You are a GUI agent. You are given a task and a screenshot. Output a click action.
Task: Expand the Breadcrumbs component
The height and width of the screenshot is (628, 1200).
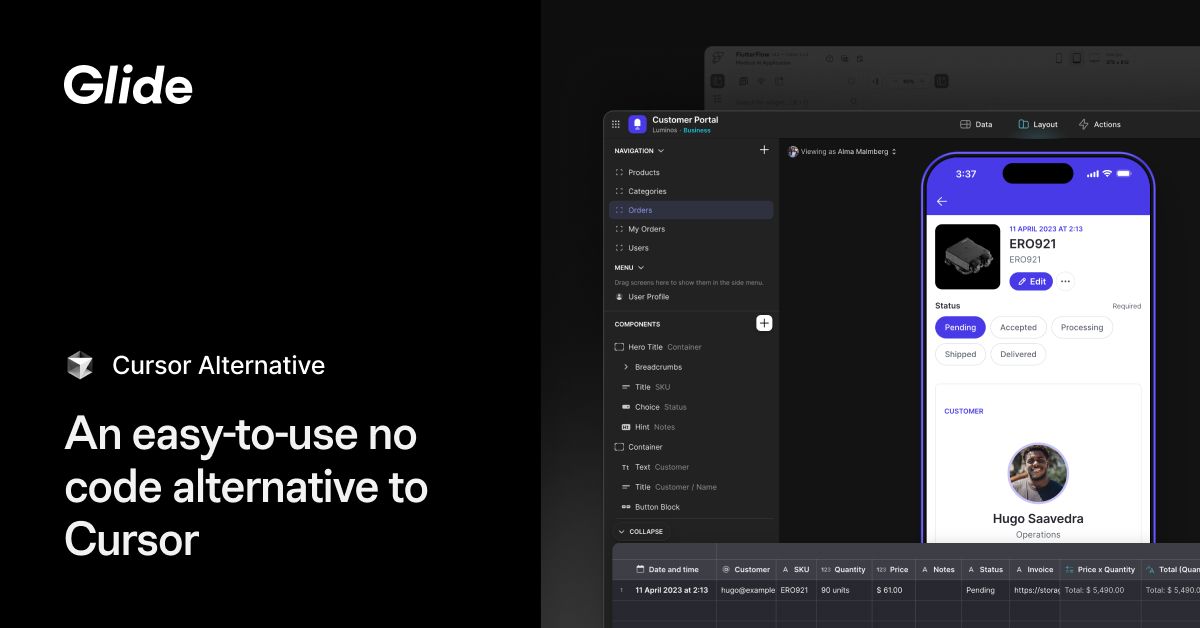click(x=626, y=367)
